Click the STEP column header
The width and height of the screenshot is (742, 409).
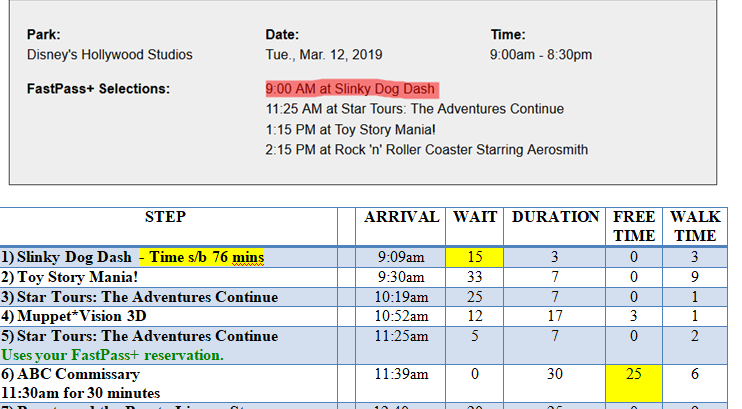[x=165, y=217]
